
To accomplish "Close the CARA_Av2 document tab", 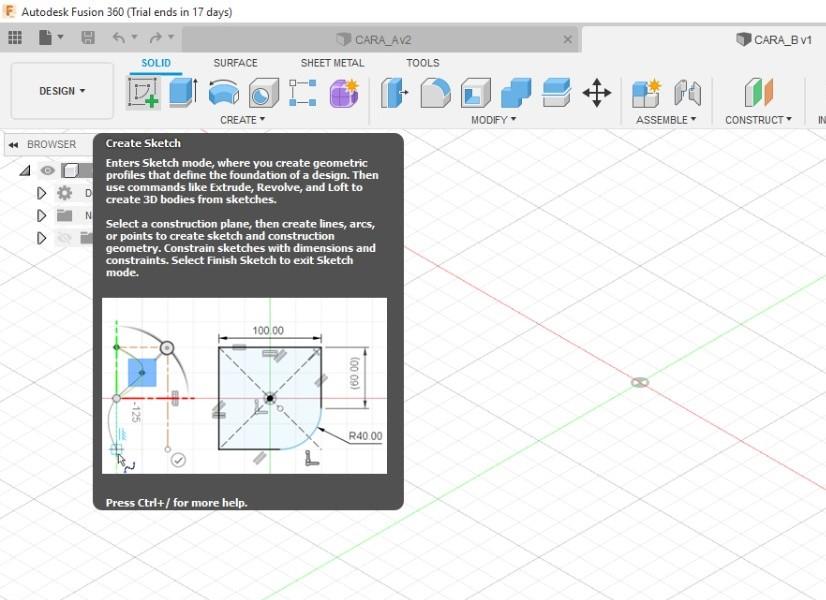I will tap(567, 40).
